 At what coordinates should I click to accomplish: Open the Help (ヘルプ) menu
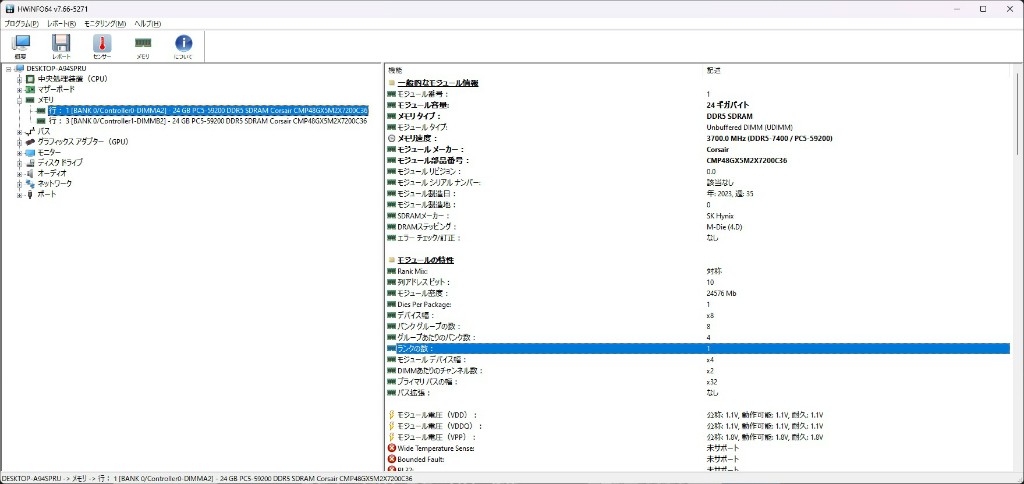147,23
